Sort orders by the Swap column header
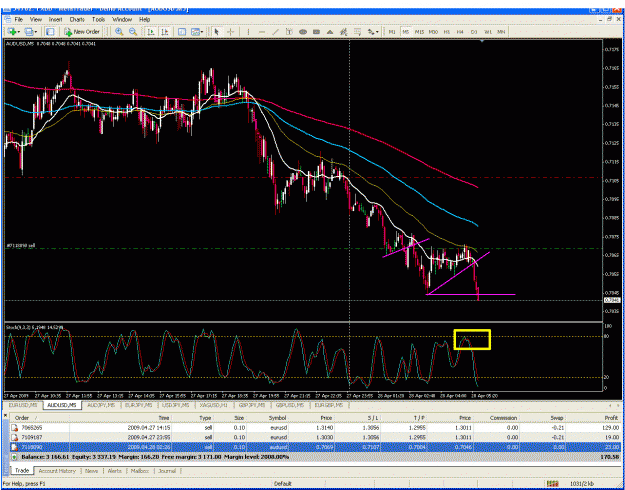Screen dimensions: 625x490 click(557, 418)
